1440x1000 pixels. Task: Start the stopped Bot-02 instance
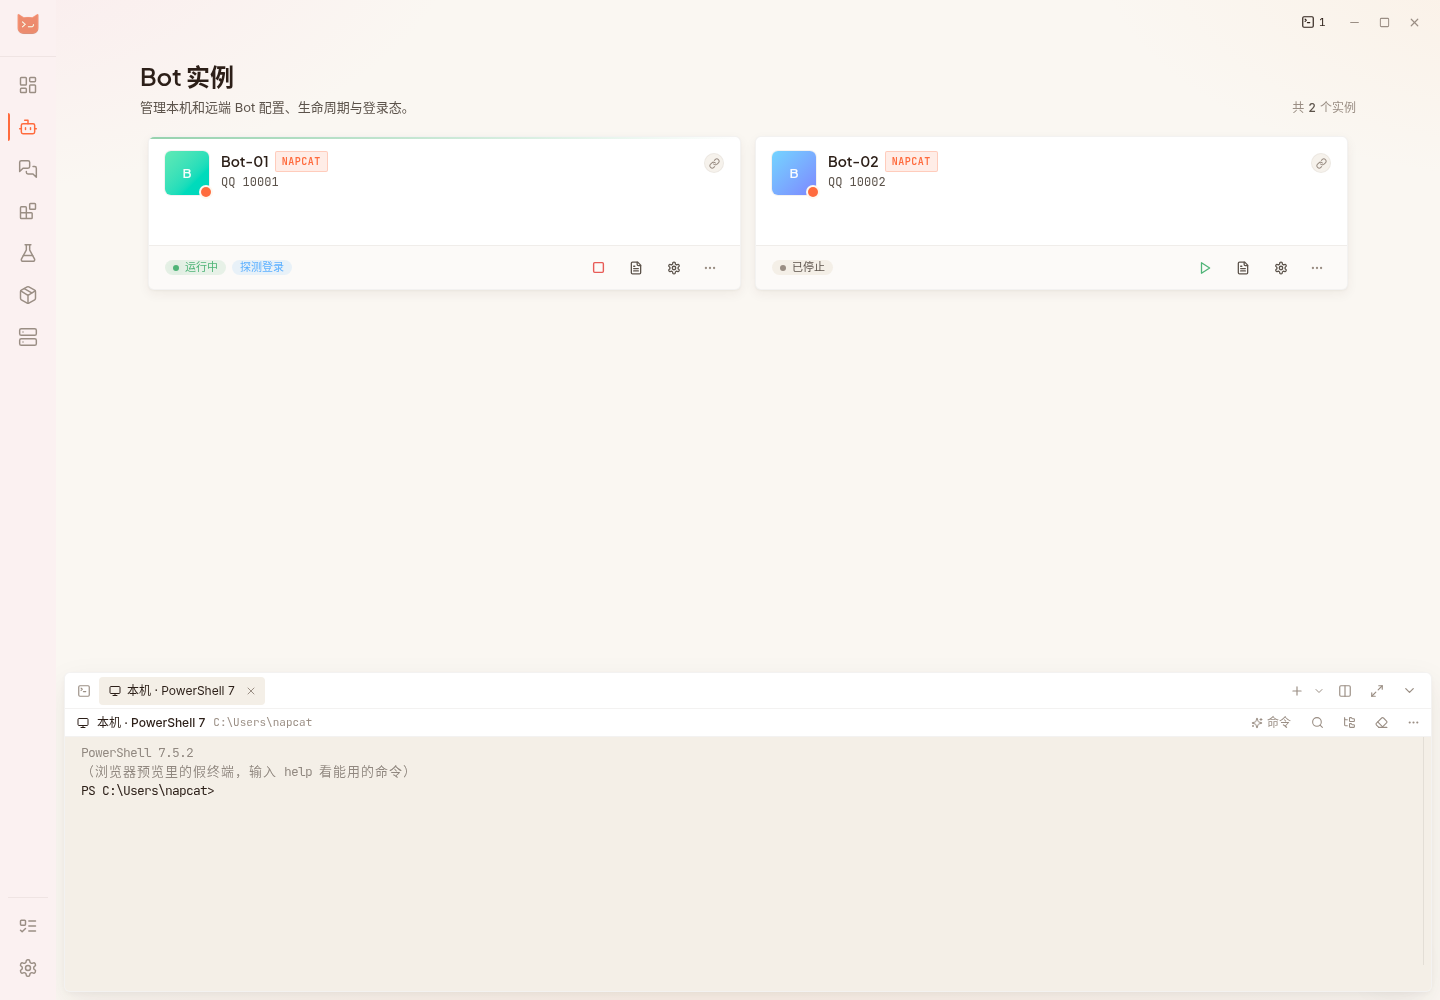pos(1205,268)
